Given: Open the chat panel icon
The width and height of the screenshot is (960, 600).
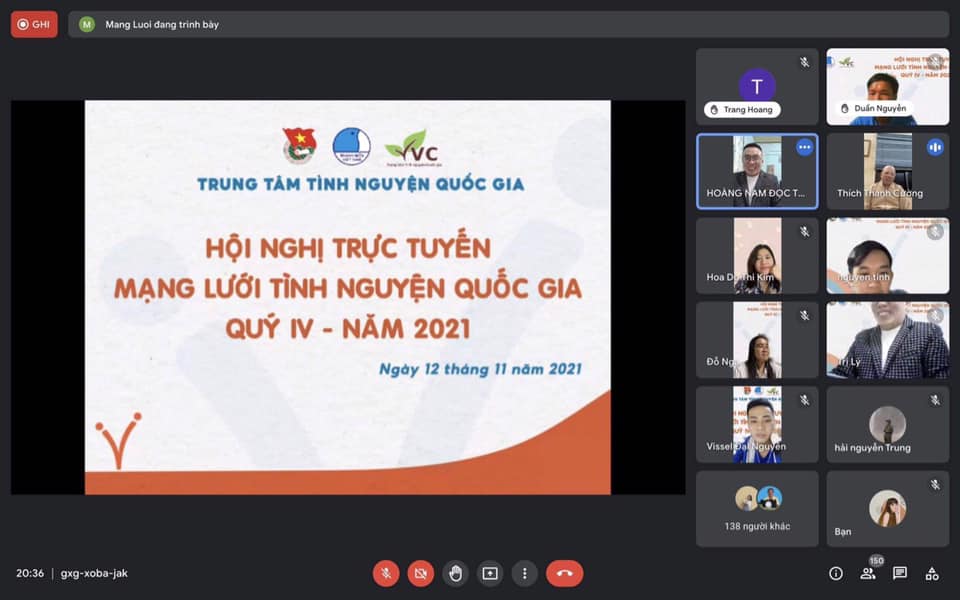Looking at the screenshot, I should click(x=900, y=573).
